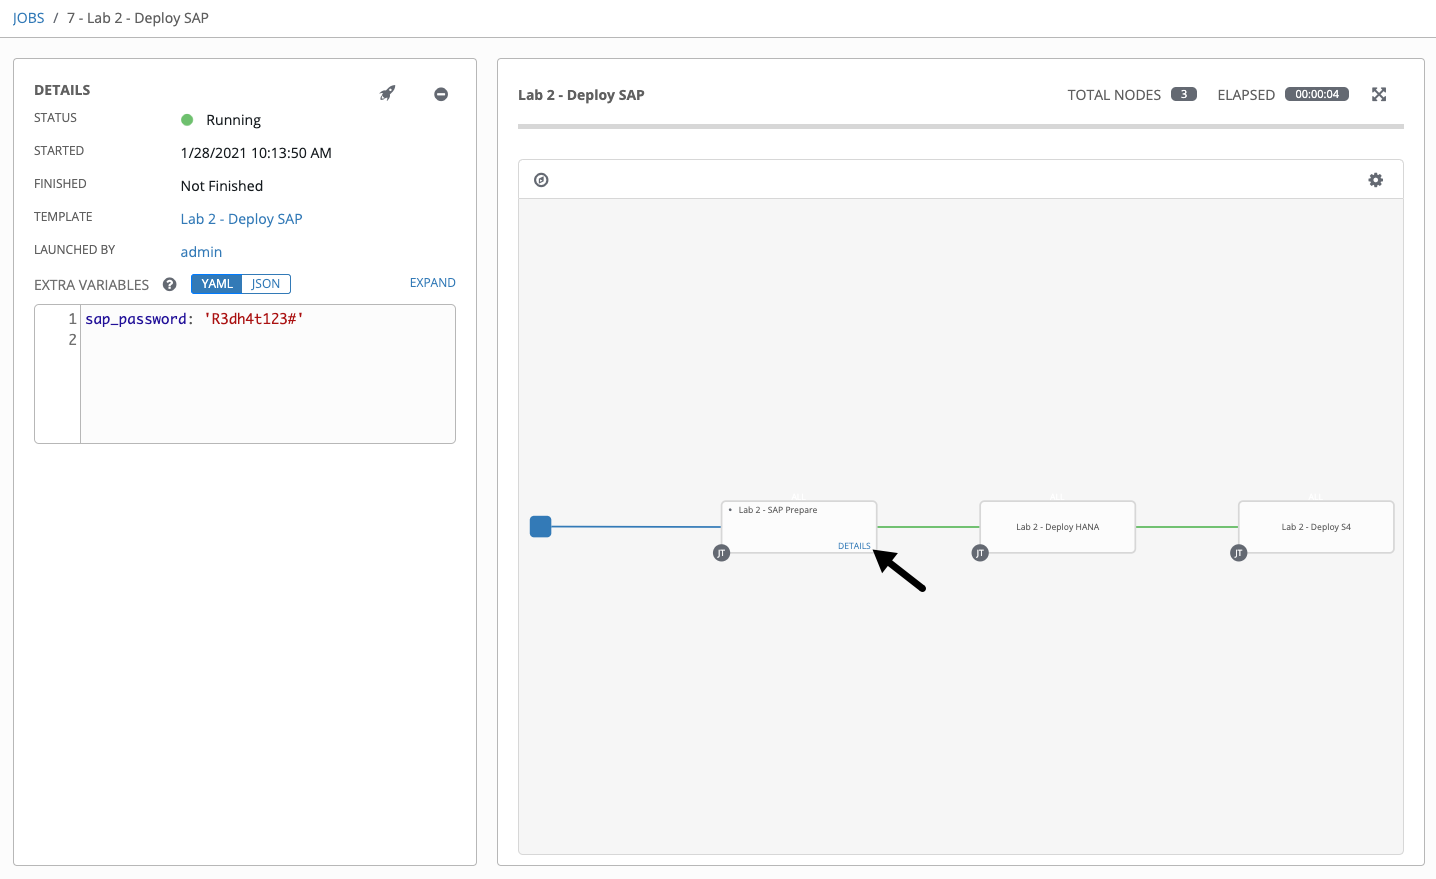
Task: Click JT badge on Deploy S4 node
Action: 1239,553
